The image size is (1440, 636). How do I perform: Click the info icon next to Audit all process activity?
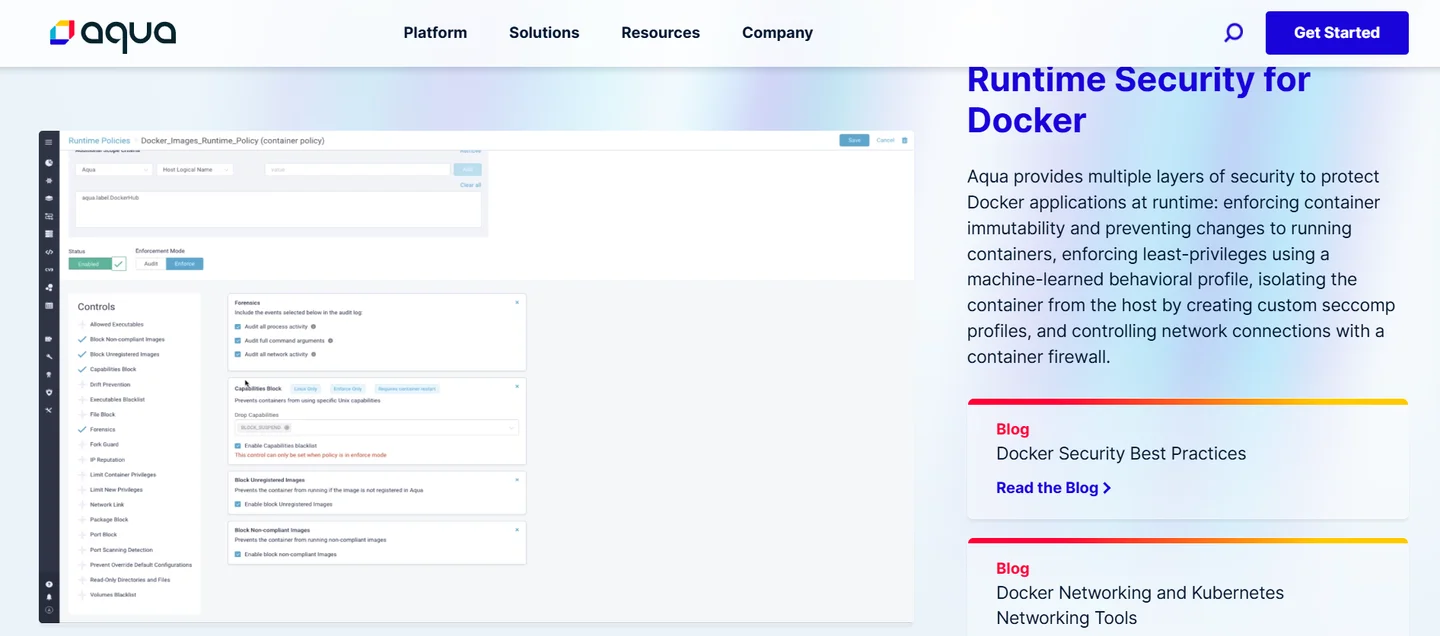click(x=313, y=326)
